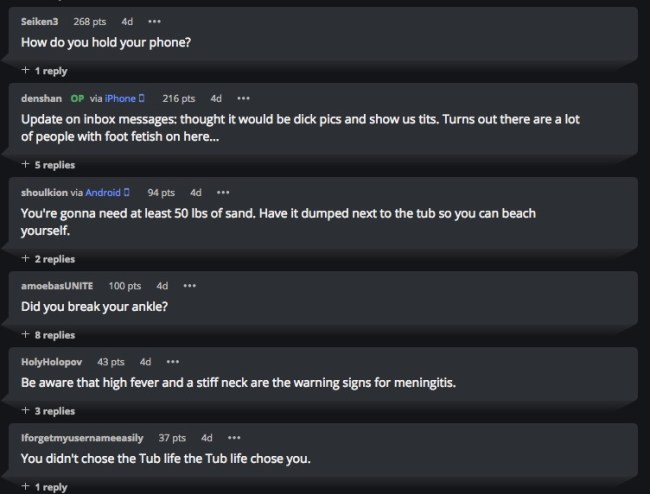
Task: Expand 5 replies under denshan's comment
Action: click(x=48, y=164)
